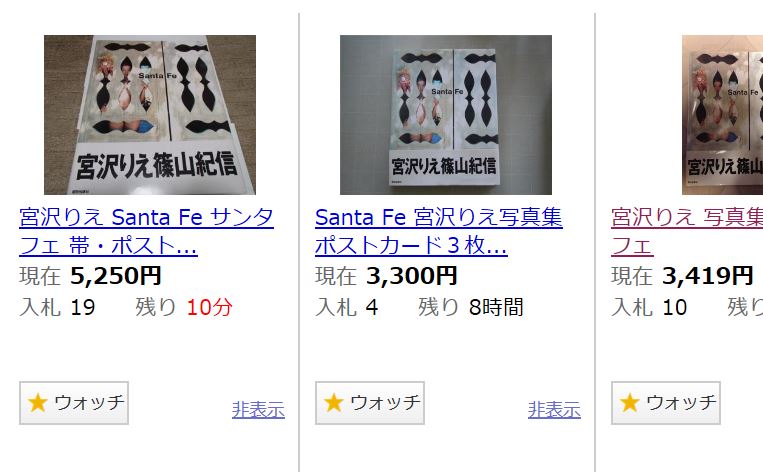Screen dimensions: 763x472
Task: Click the current price 3,300円
Action: [411, 276]
